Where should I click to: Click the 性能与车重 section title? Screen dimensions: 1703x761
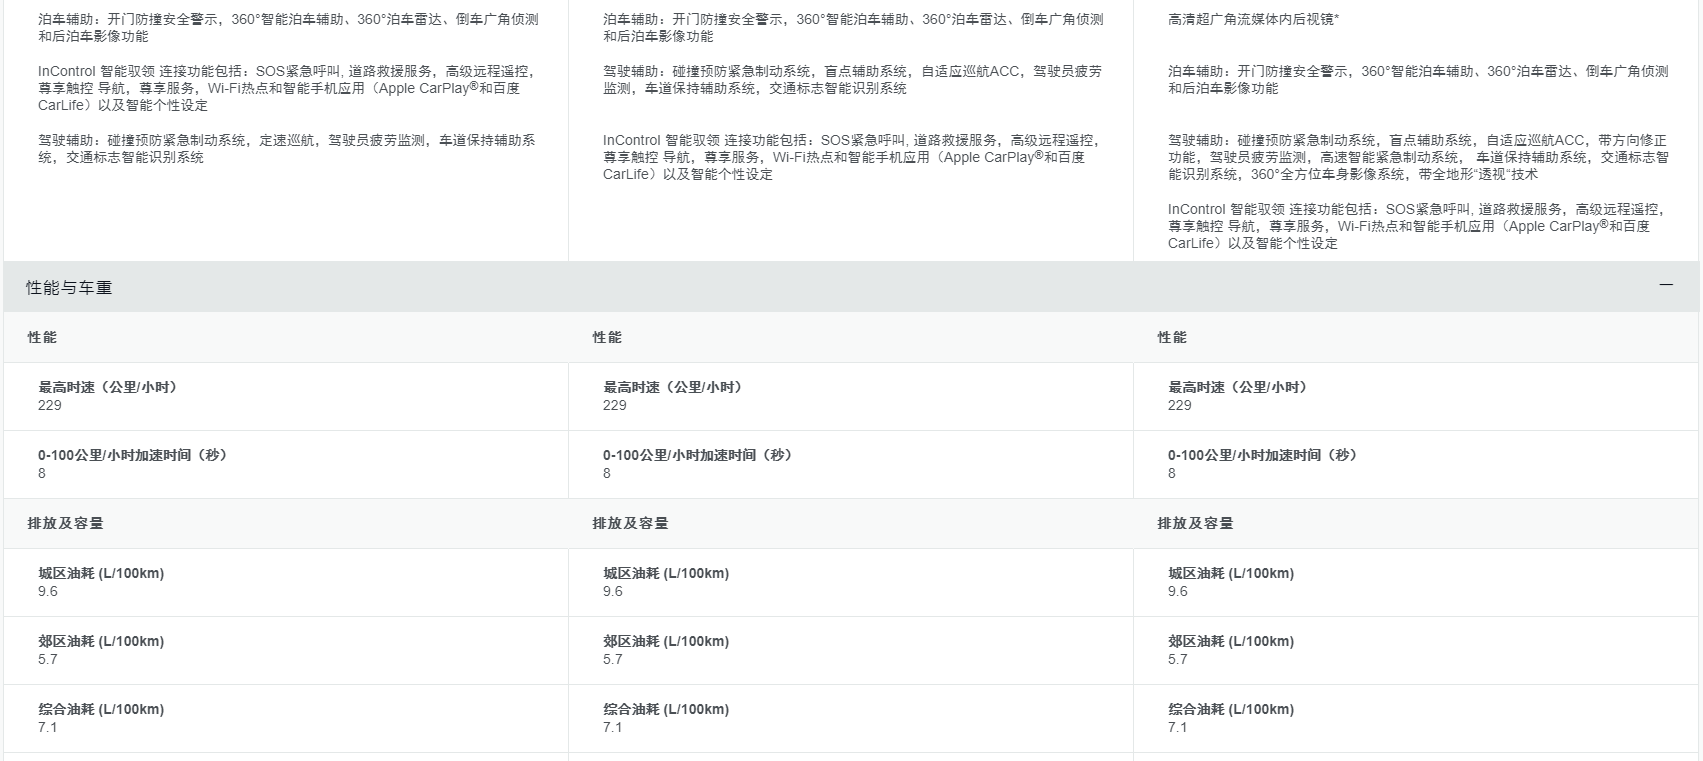pyautogui.click(x=69, y=288)
